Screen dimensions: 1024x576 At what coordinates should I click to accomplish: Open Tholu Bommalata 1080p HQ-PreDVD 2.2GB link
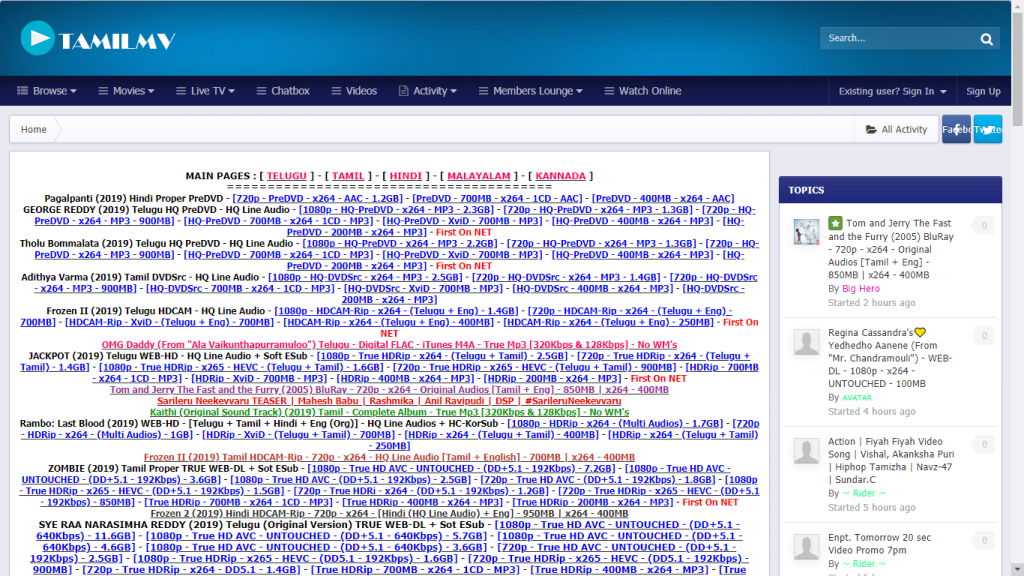(400, 244)
